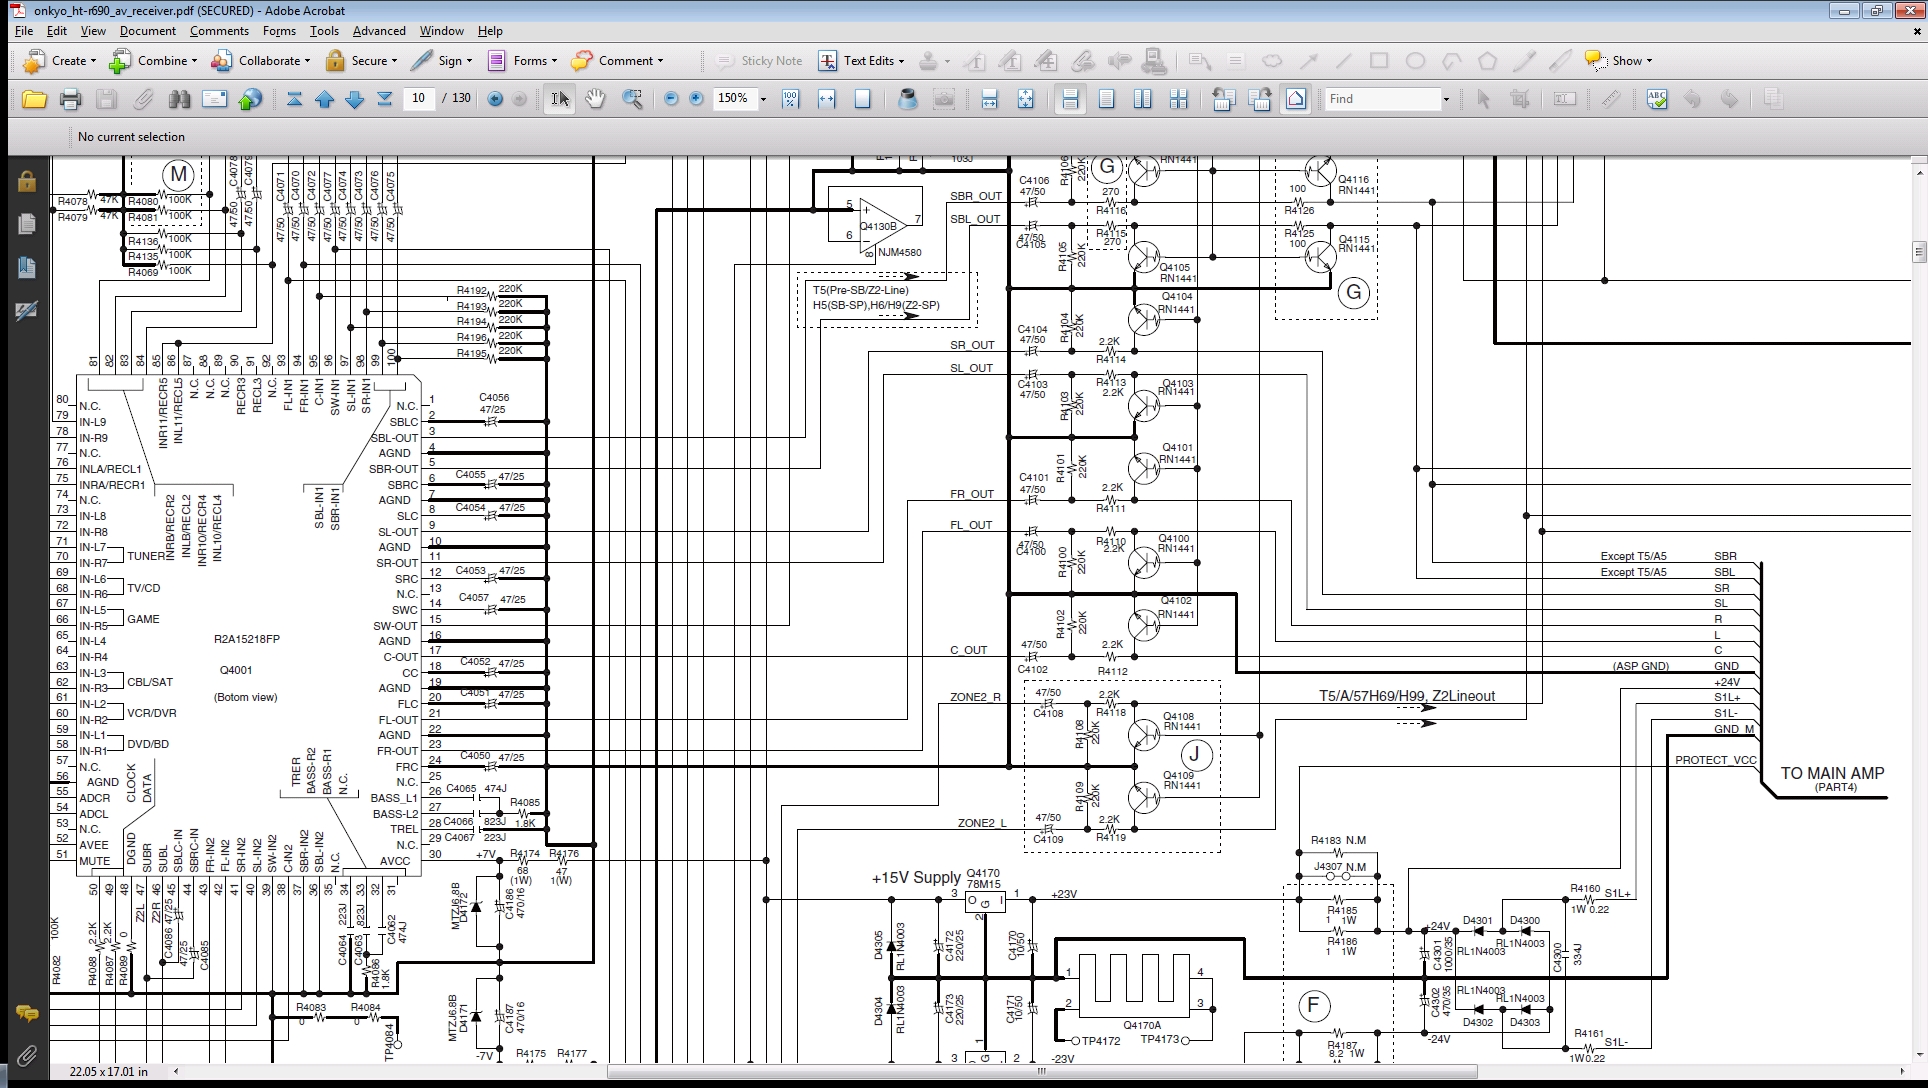Open the Window menu
This screenshot has width=1928, height=1088.
click(x=441, y=31)
